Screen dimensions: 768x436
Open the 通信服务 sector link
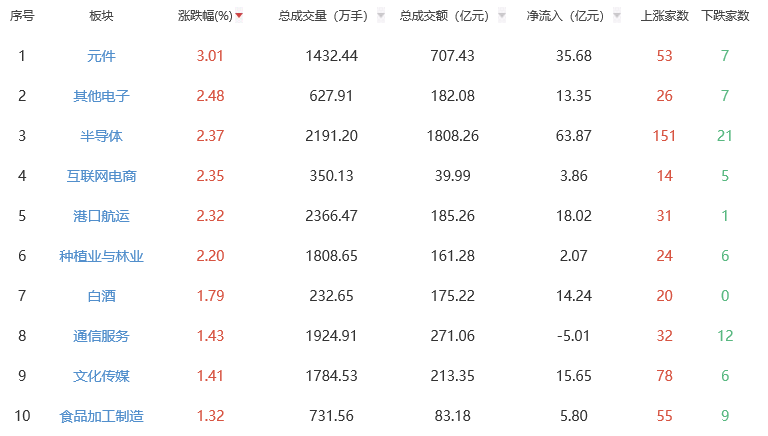(101, 336)
